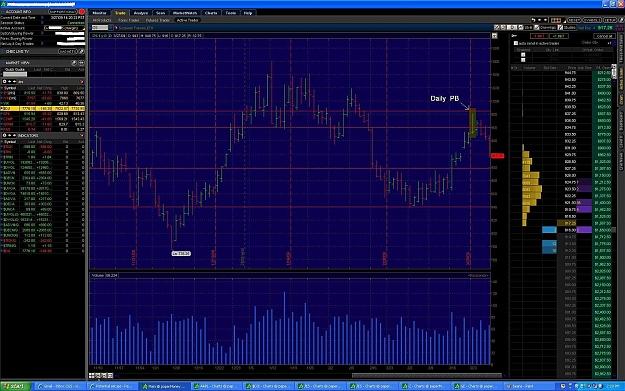Open the MarketWatch tab
This screenshot has width=625, height=391.
(x=185, y=13)
